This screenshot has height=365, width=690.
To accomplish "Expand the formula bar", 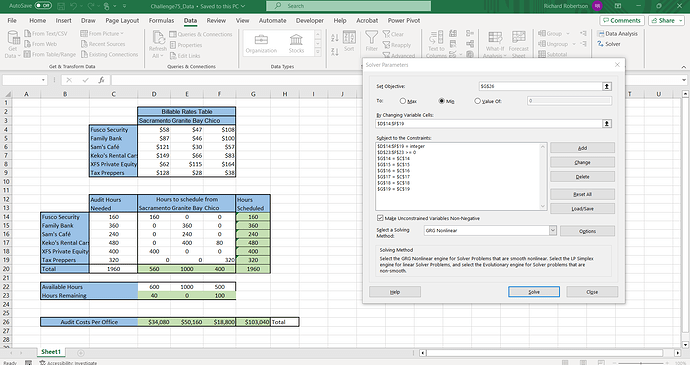I will (x=684, y=80).
